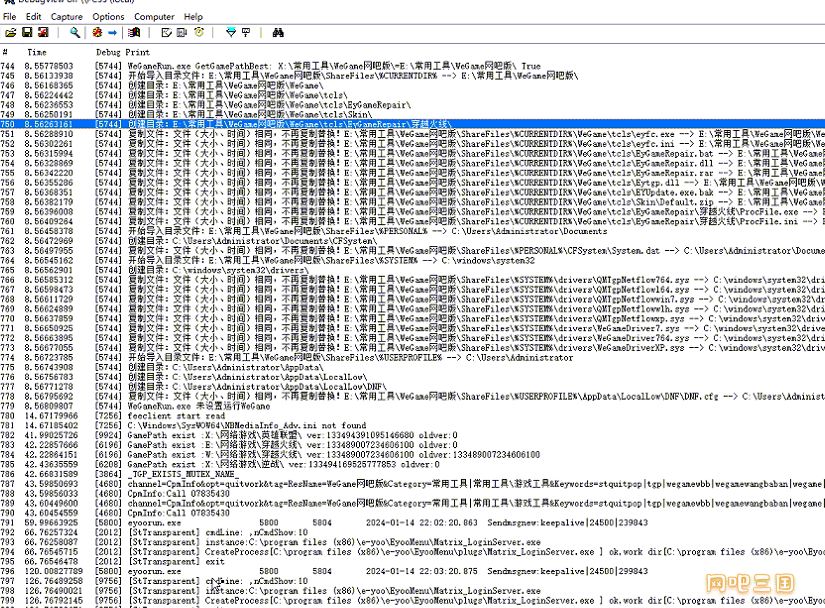This screenshot has width=825, height=608.
Task: Select the GamePath line with PID [6208]
Action: (x=412, y=464)
